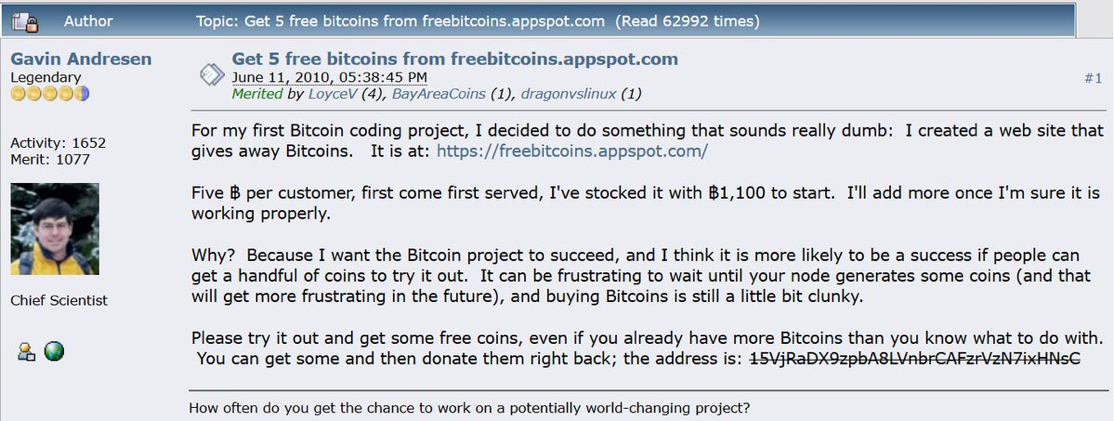
Task: Click the locked topic icon in header
Action: (x=26, y=20)
